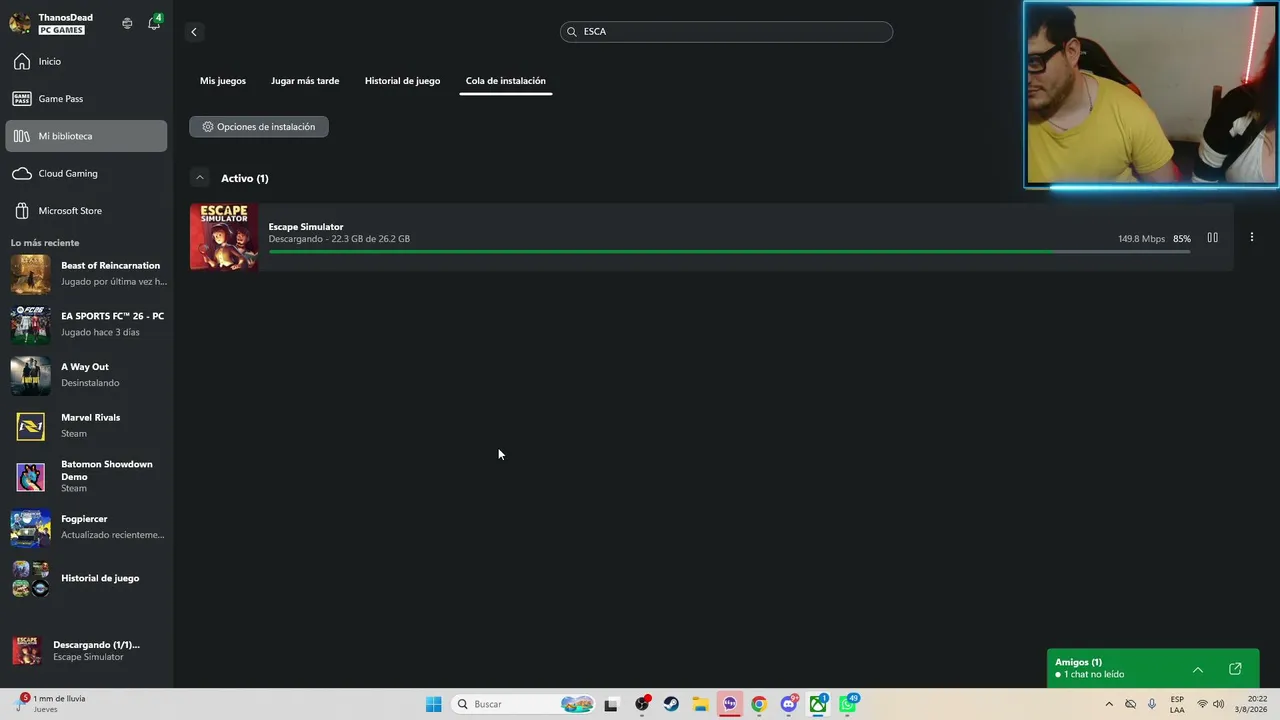
Task: Open Opciones de instalación
Action: 259,127
